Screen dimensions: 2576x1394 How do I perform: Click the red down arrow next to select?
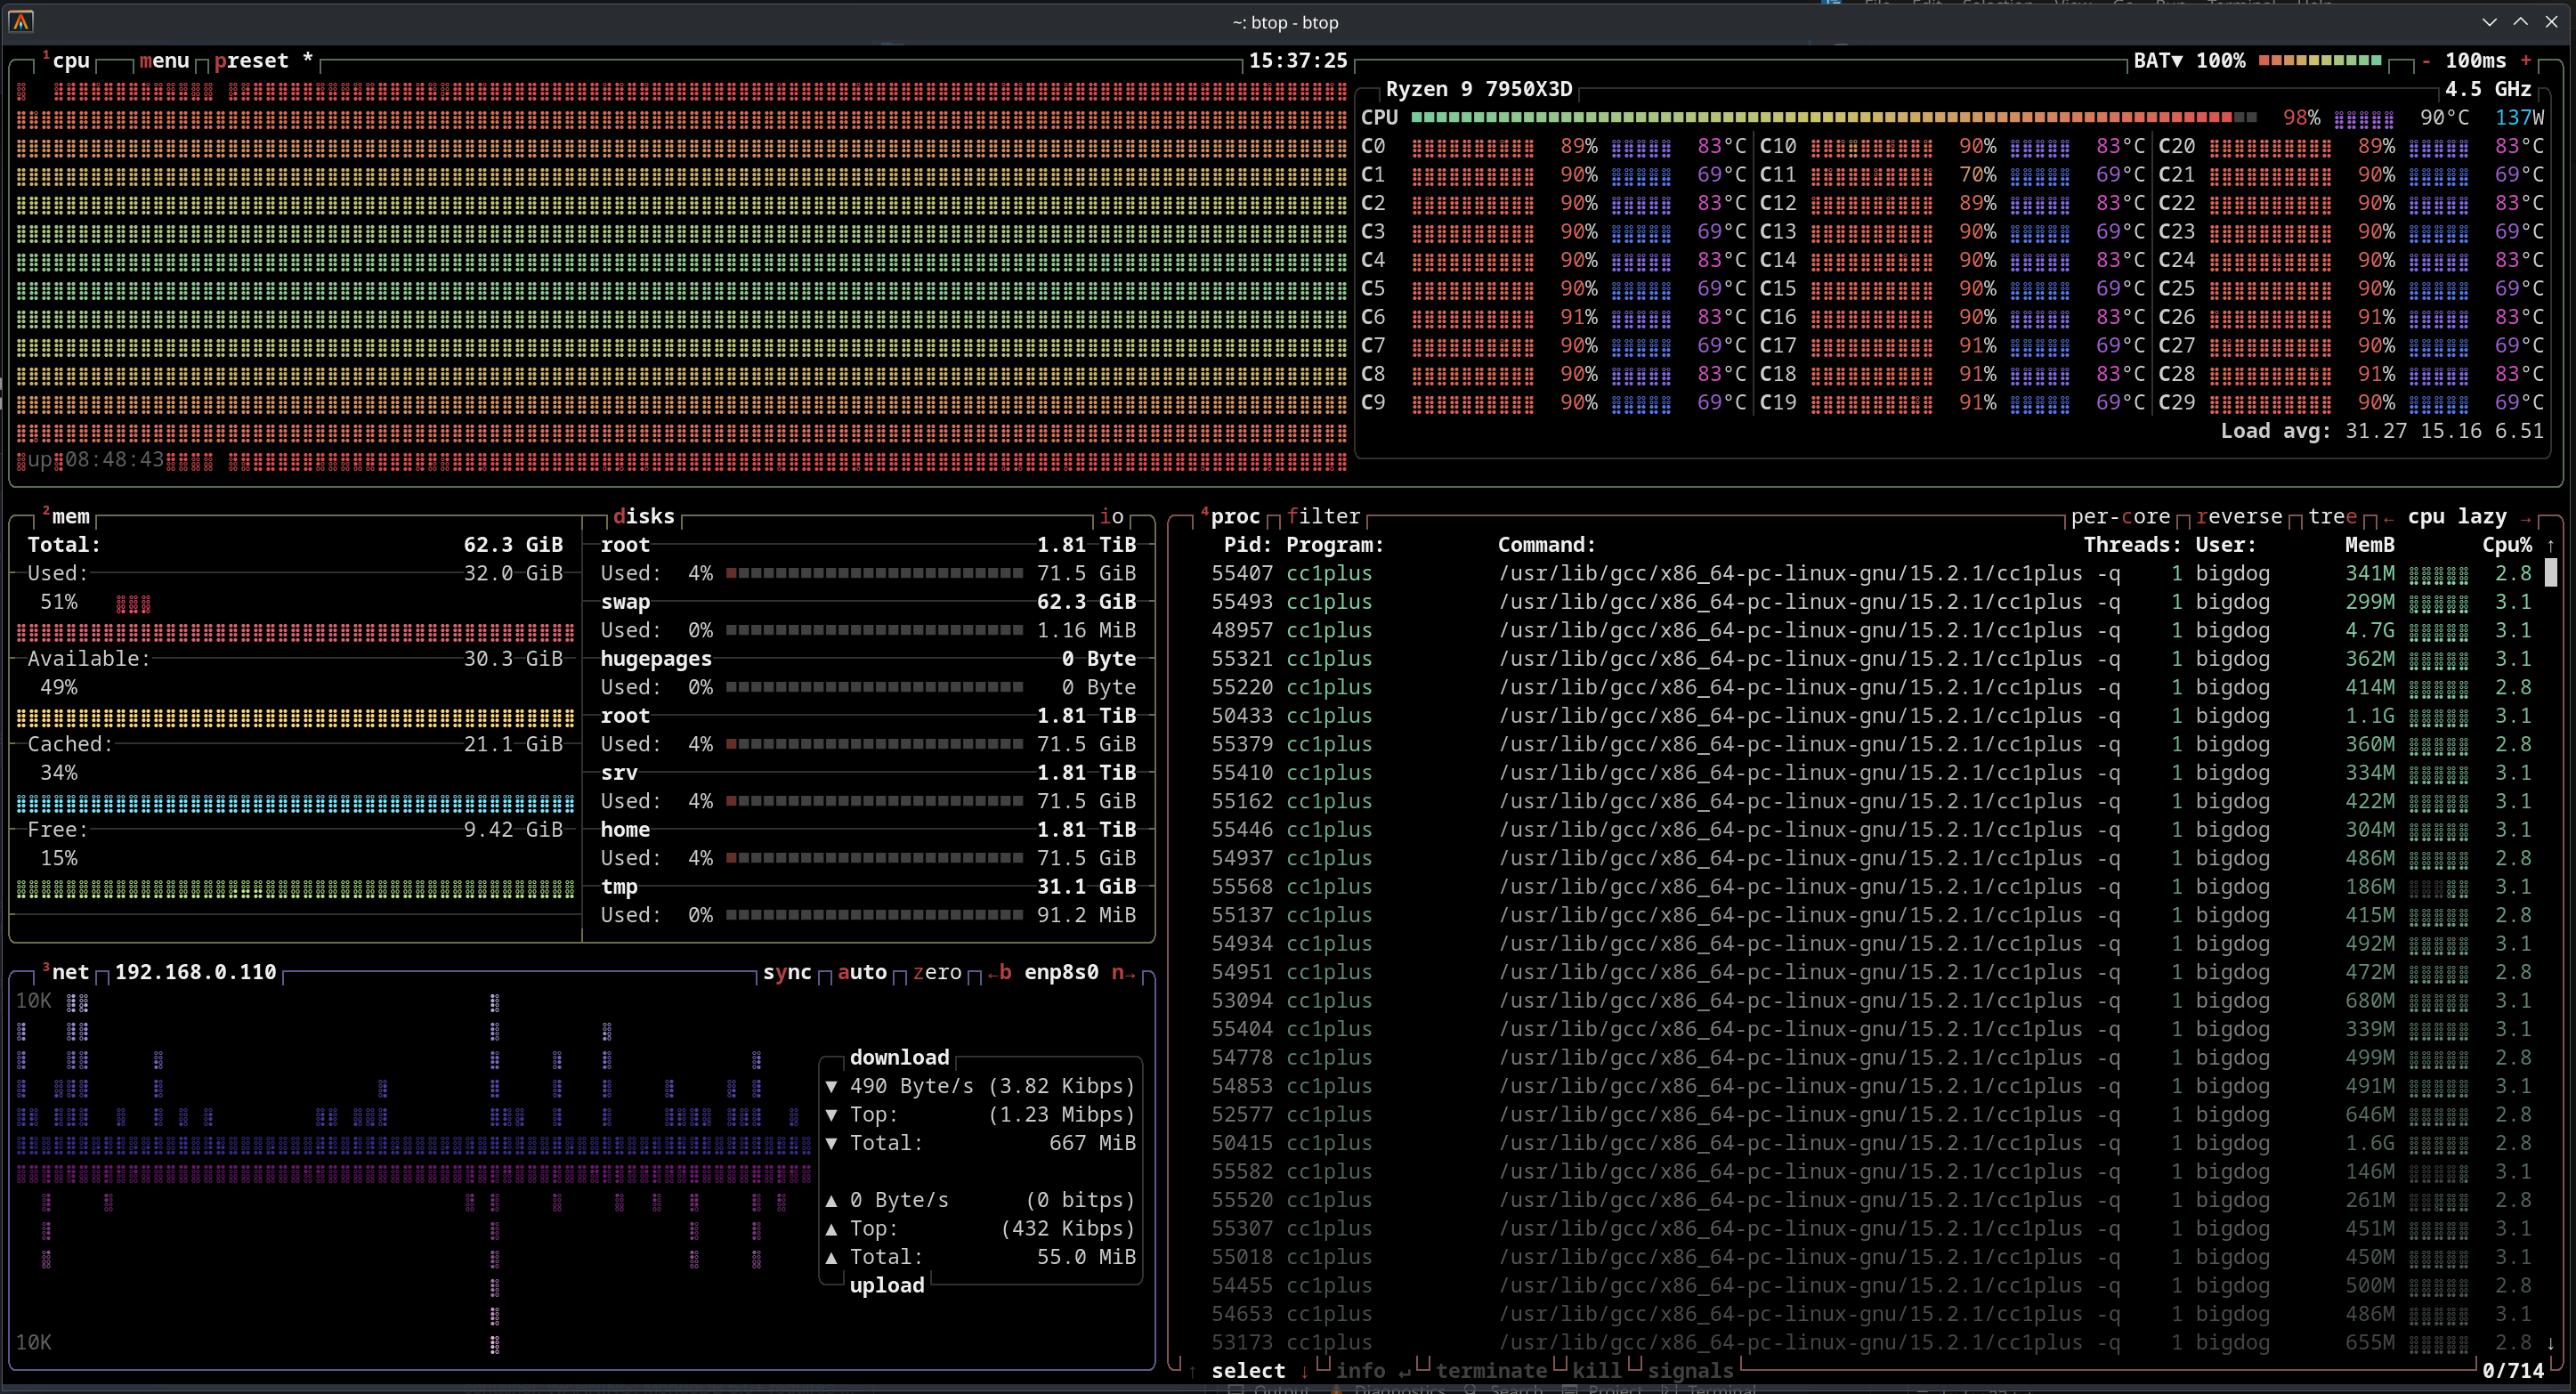(x=1305, y=1371)
